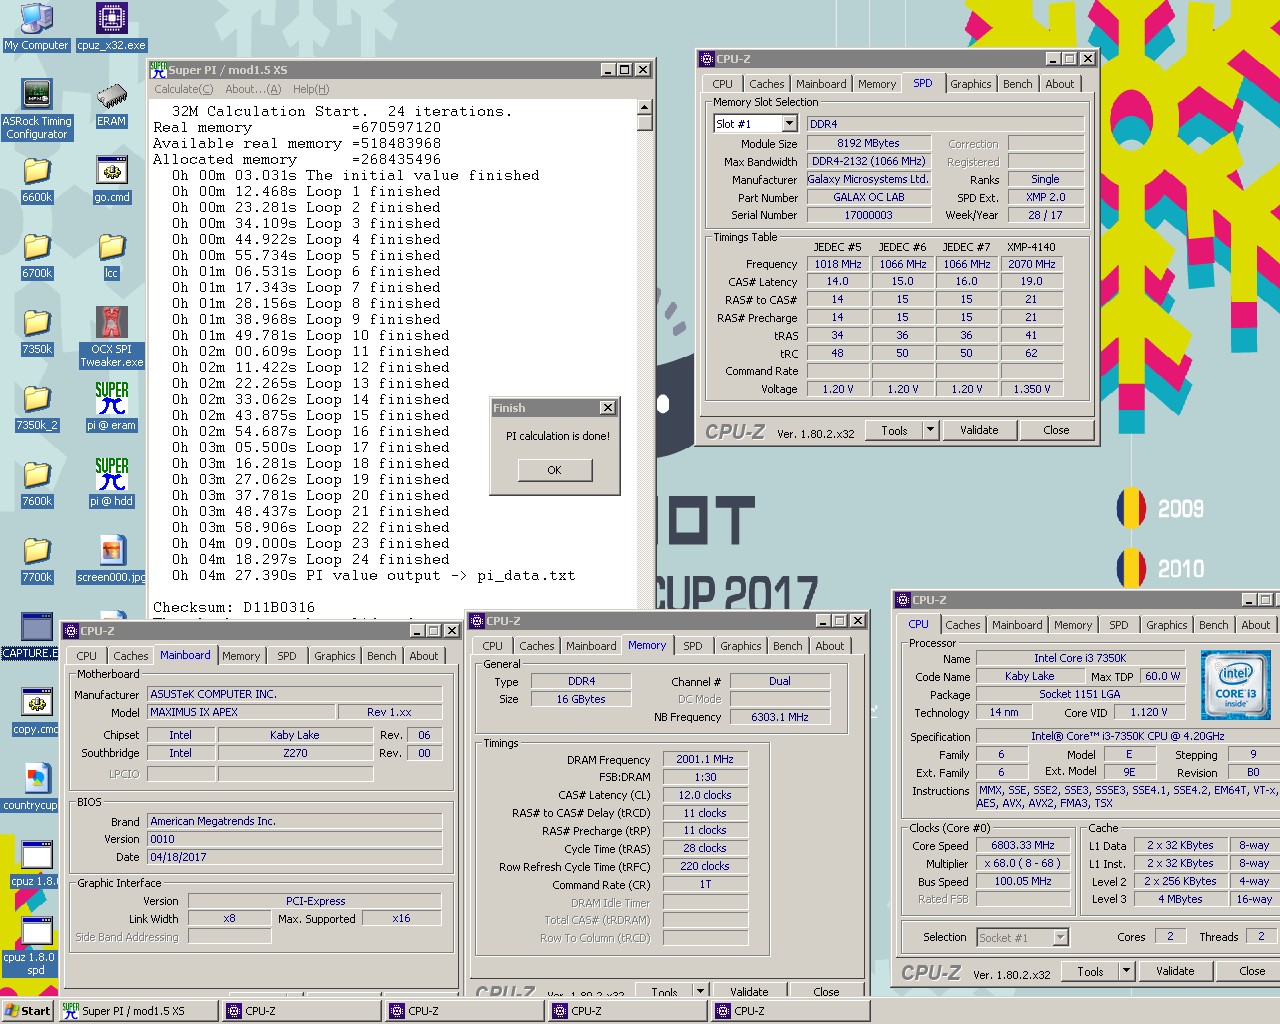This screenshot has width=1280, height=1024.
Task: Open Calculate menu in Super PI
Action: pos(184,89)
